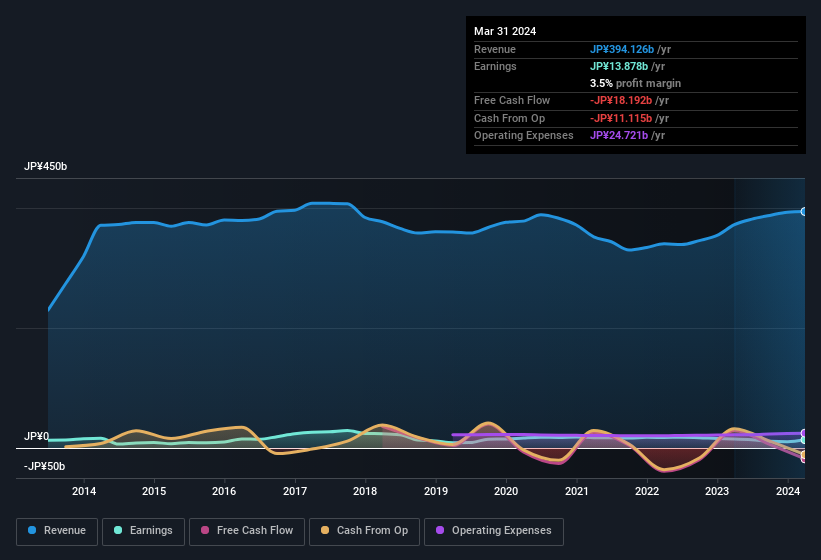The image size is (821, 560).
Task: Click the Revenue value JP¥394.126b in tooltip
Action: click(621, 49)
